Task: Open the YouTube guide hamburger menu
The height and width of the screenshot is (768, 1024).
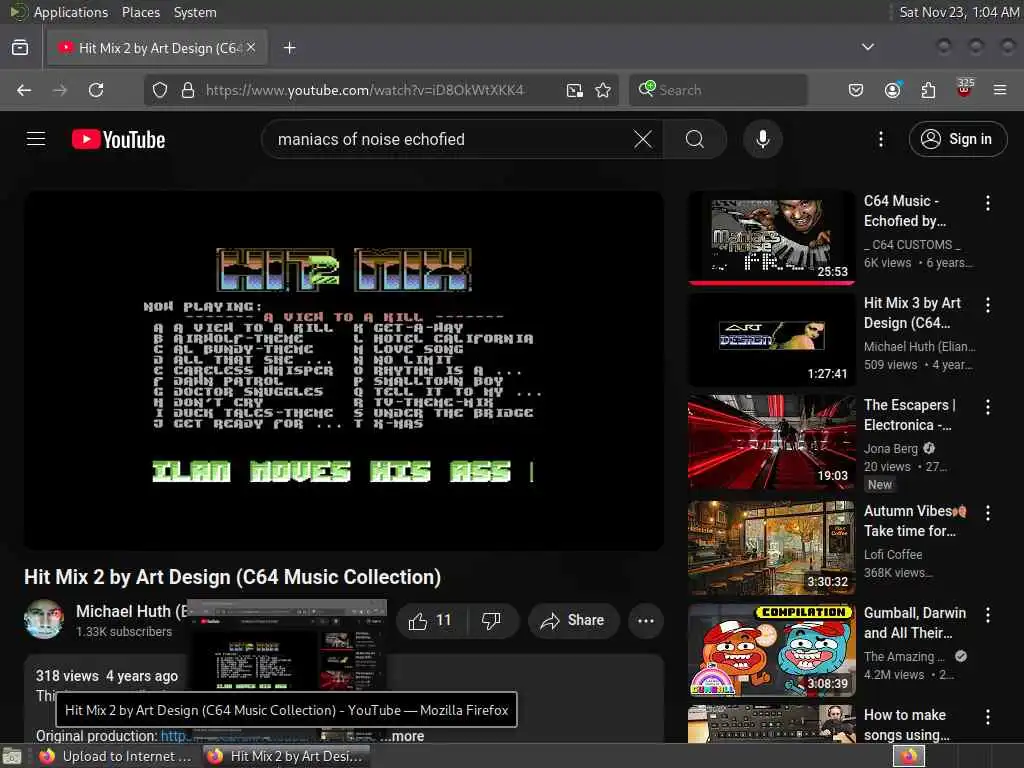Action: click(36, 139)
